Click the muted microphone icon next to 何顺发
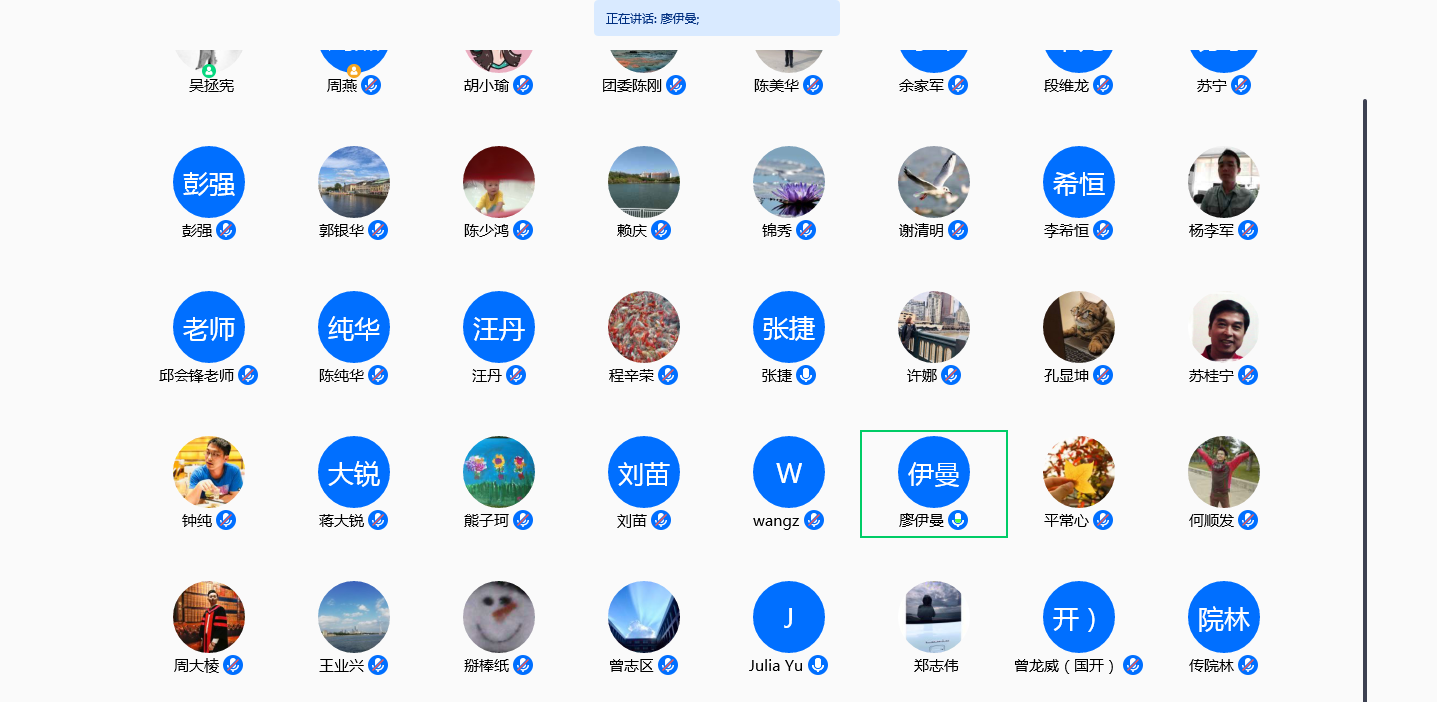This screenshot has height=702, width=1437. [1248, 520]
